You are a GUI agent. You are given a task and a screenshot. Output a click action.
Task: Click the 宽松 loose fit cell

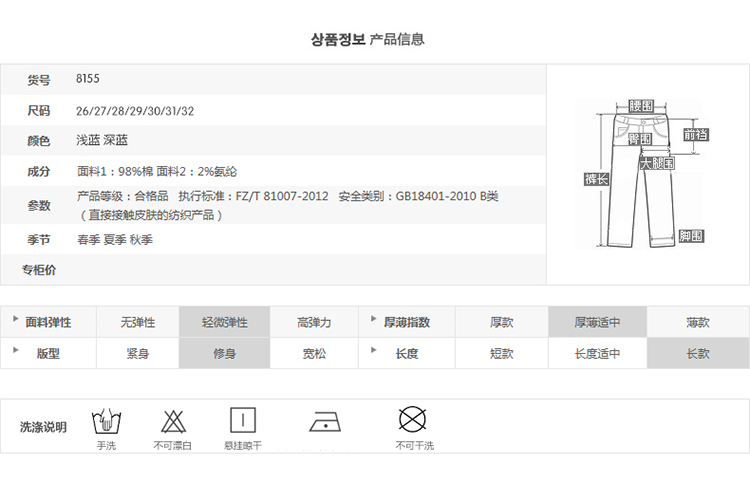314,353
